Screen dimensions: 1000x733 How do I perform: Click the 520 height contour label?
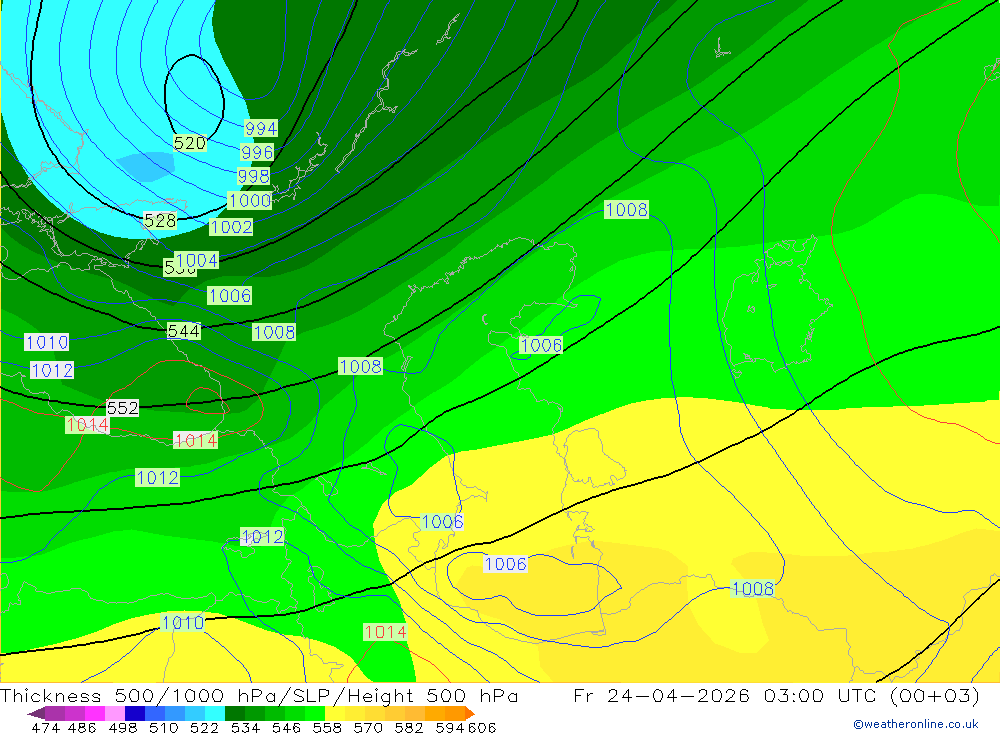coord(190,143)
